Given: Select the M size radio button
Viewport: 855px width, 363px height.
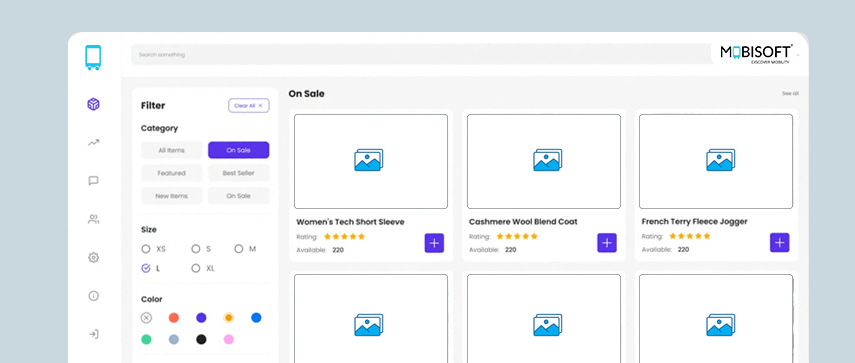Looking at the screenshot, I should [239, 249].
